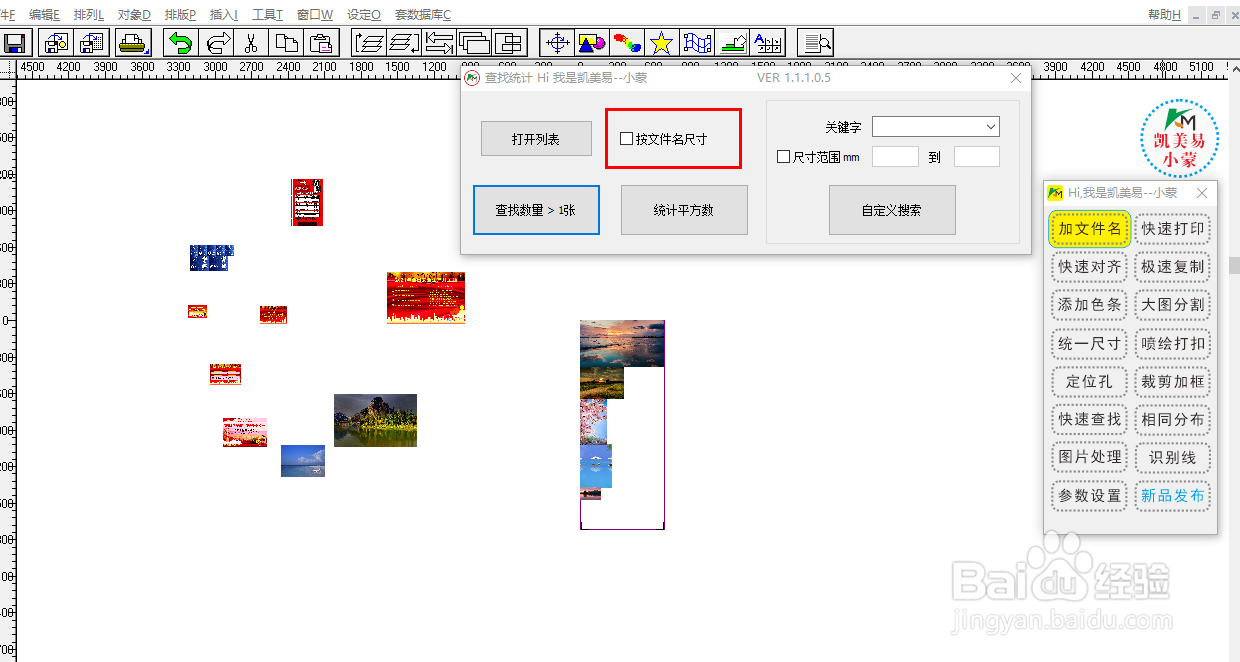Click the 统计平方数 button
This screenshot has height=662, width=1240.
684,210
